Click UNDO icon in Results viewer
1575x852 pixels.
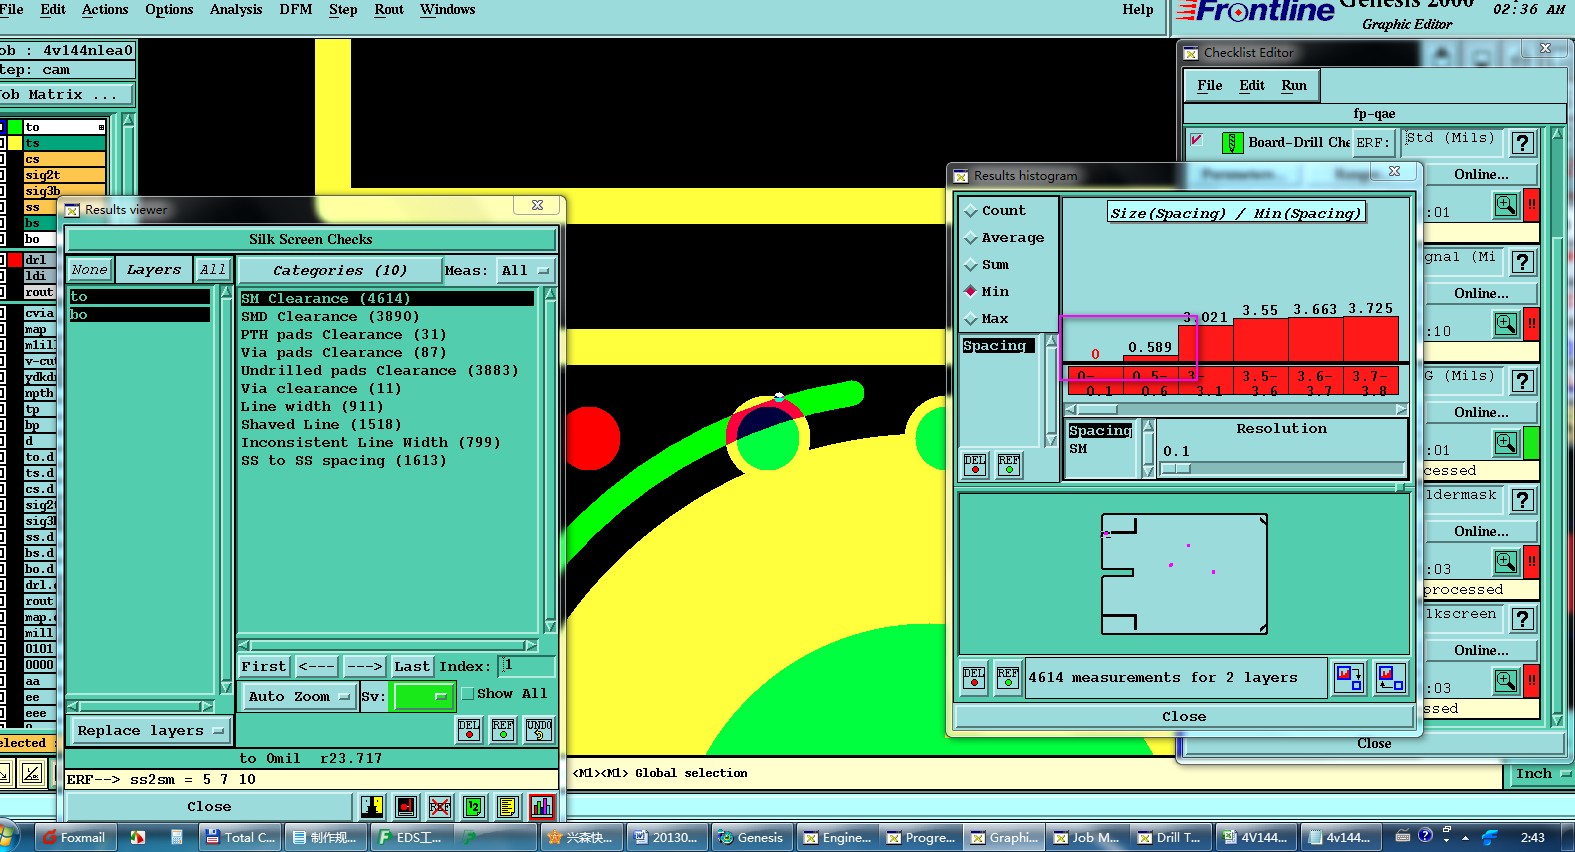point(538,730)
